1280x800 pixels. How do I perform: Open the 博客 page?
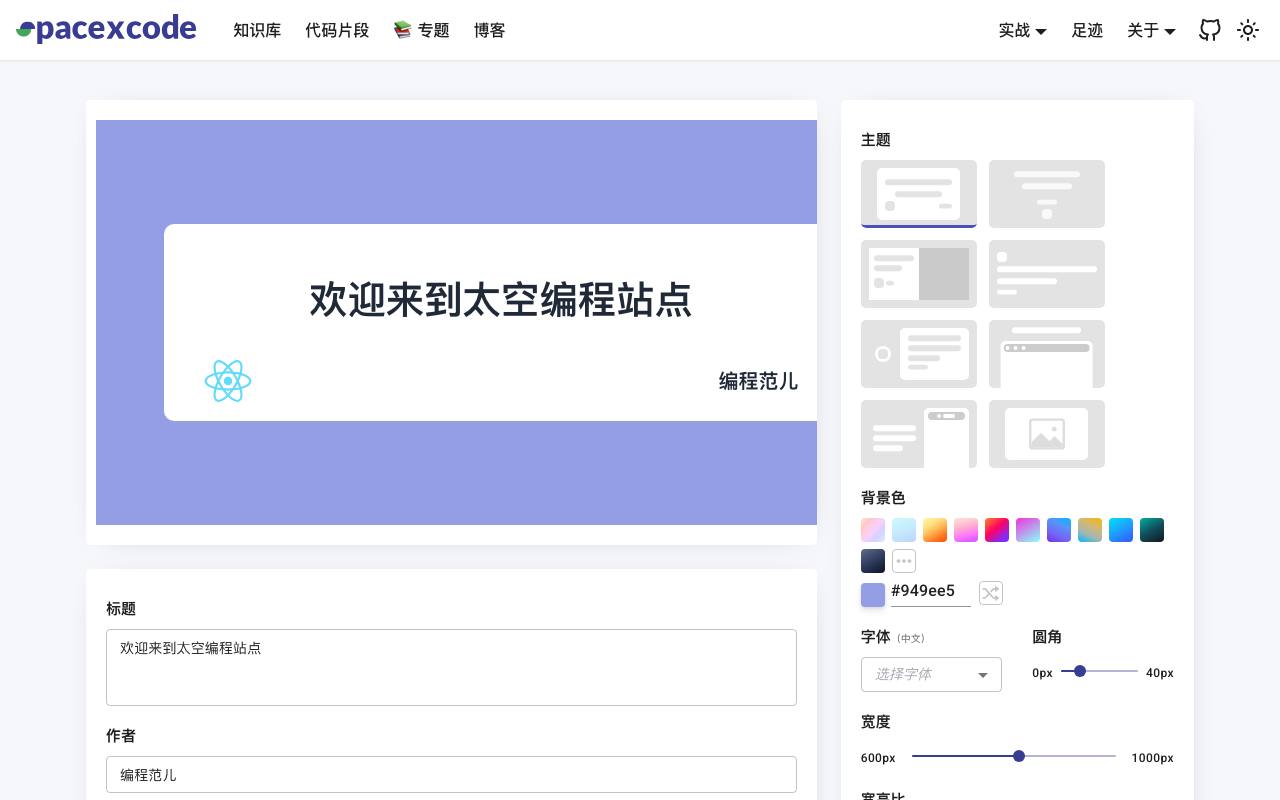(x=490, y=30)
